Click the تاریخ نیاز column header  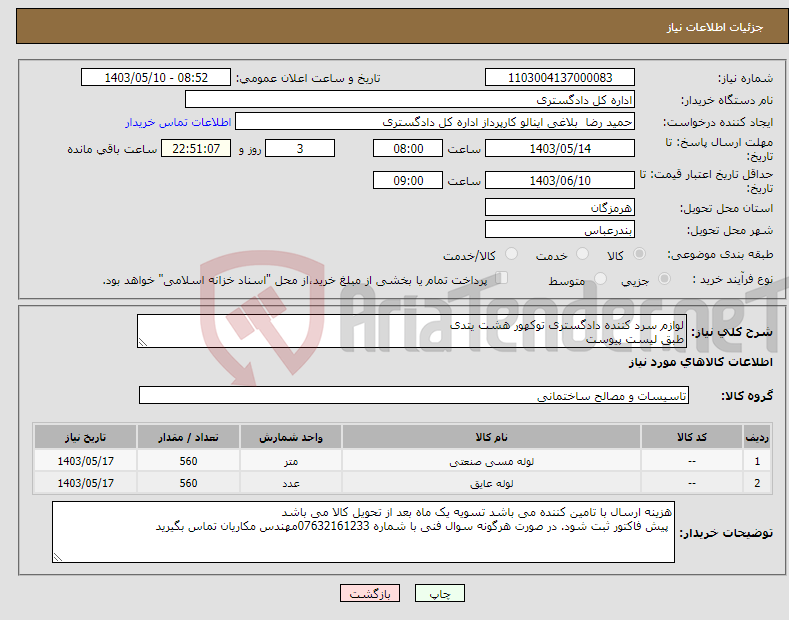[86, 437]
